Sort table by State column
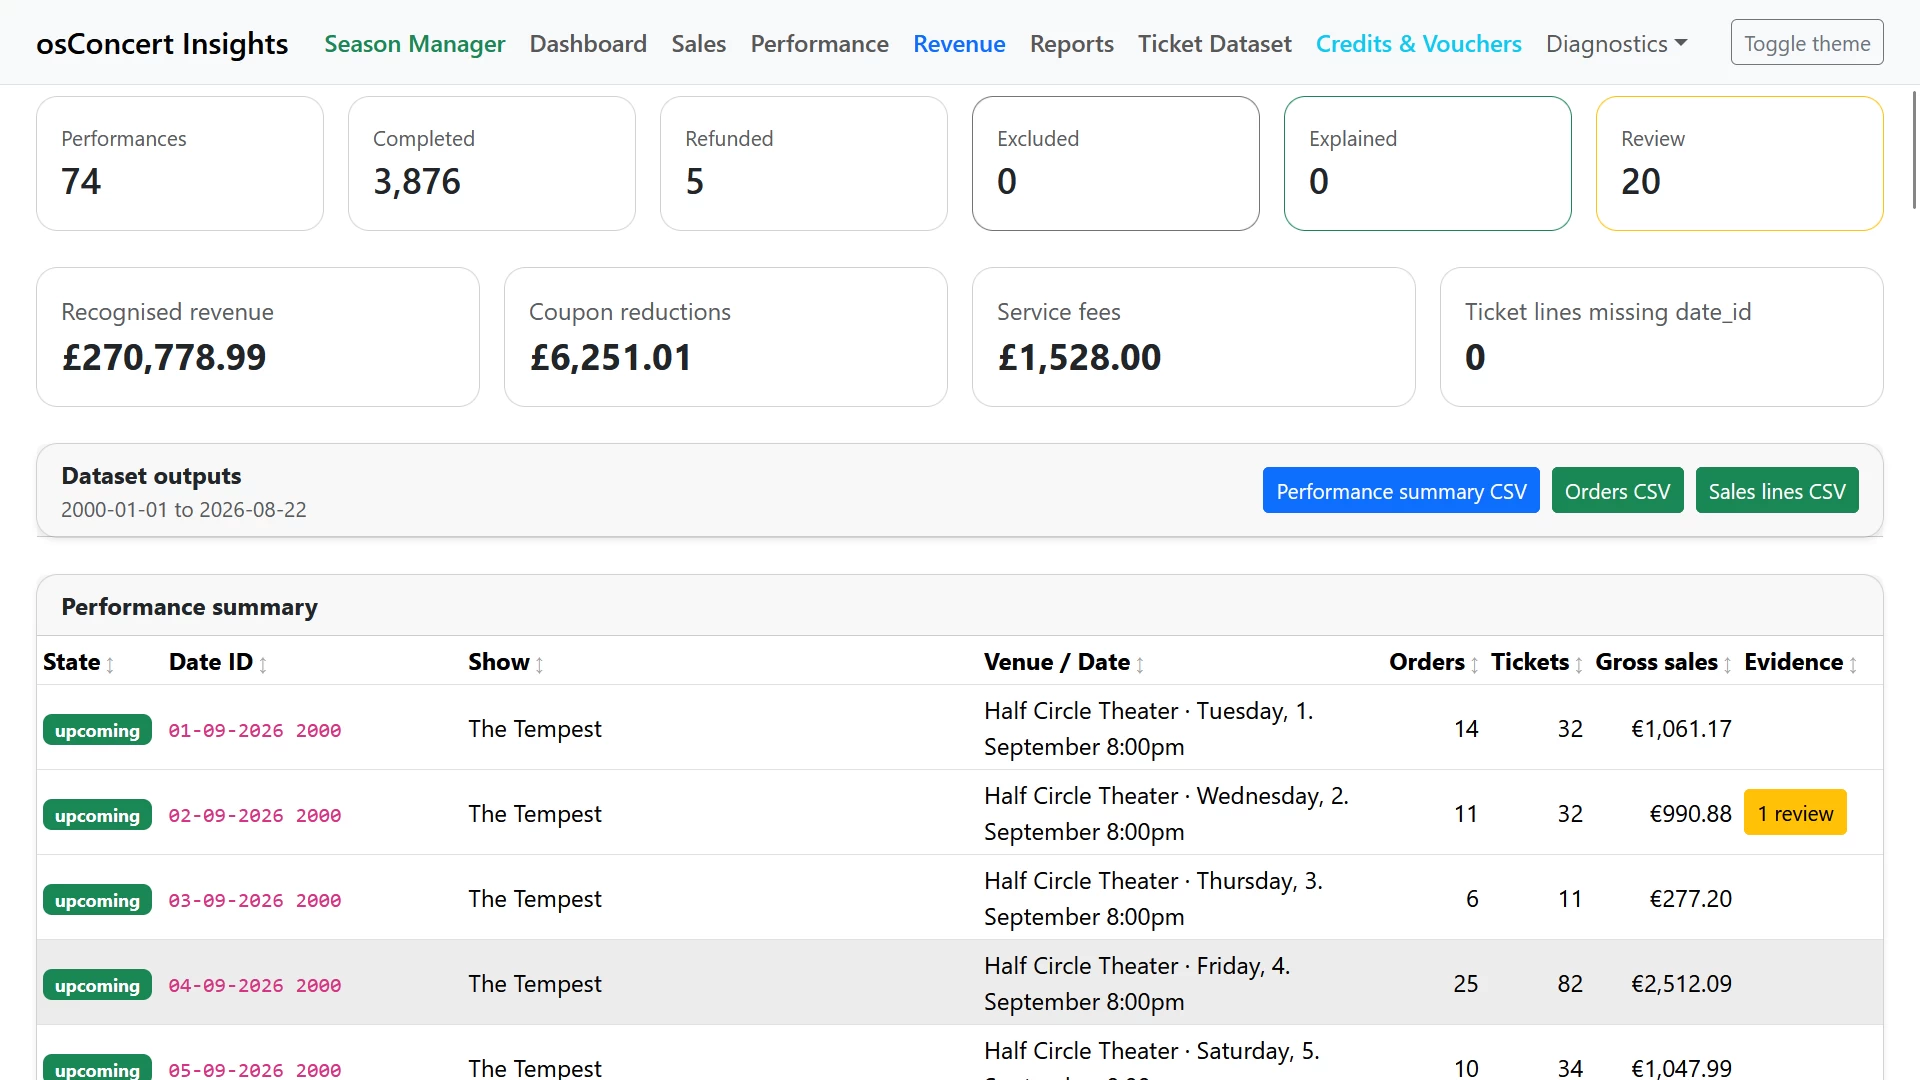This screenshot has height=1080, width=1920. (79, 662)
